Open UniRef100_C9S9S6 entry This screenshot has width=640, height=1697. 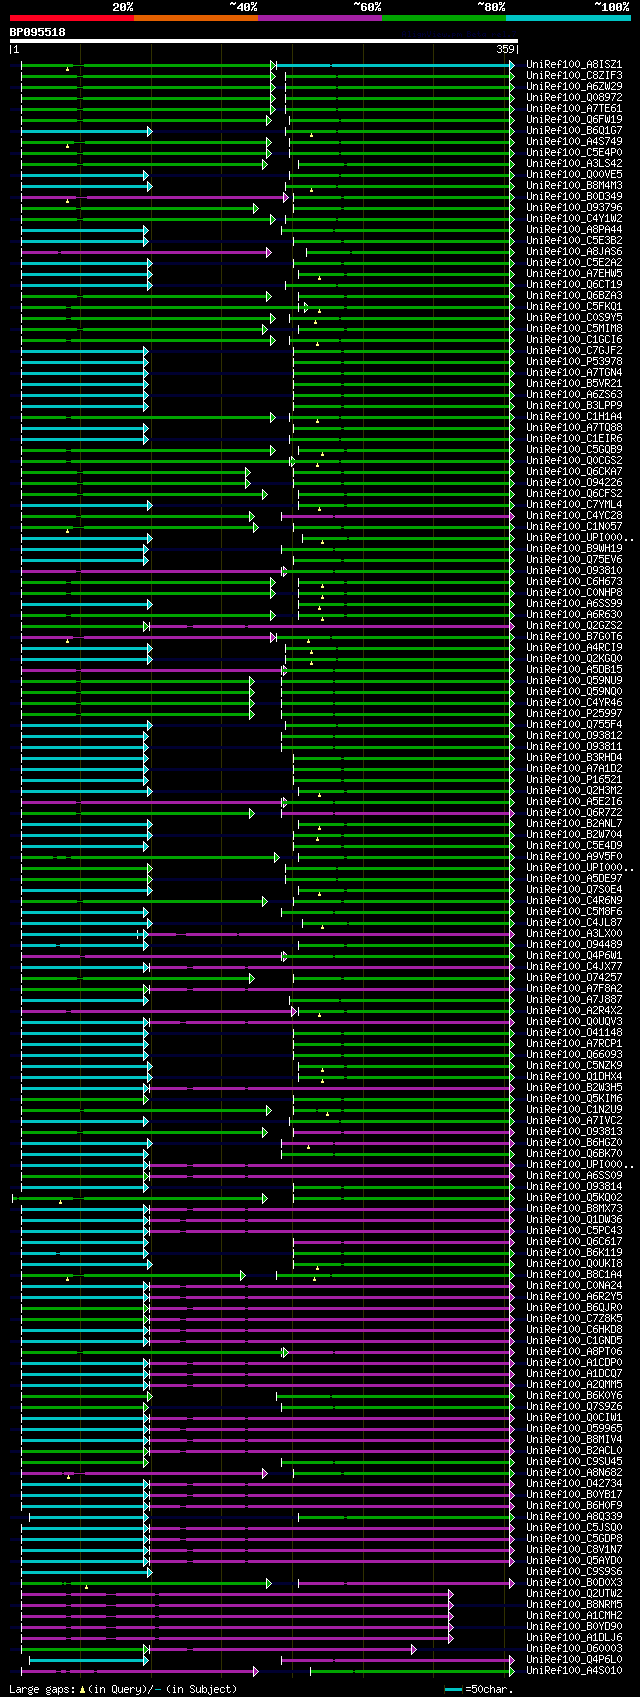coord(574,1571)
